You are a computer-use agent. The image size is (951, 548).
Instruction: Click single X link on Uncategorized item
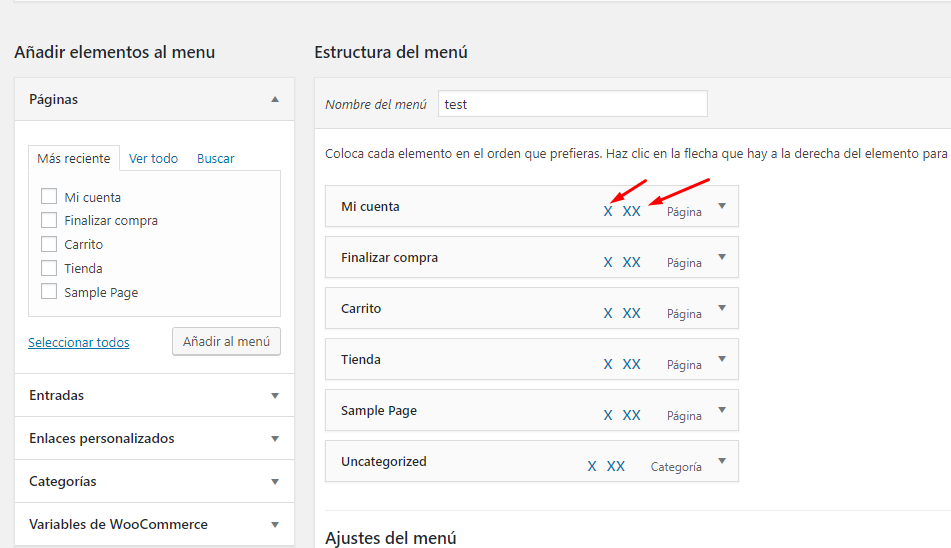pyautogui.click(x=592, y=466)
